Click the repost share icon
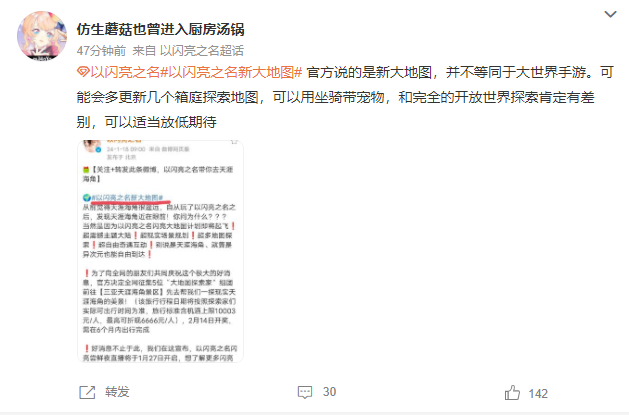 pyautogui.click(x=87, y=393)
